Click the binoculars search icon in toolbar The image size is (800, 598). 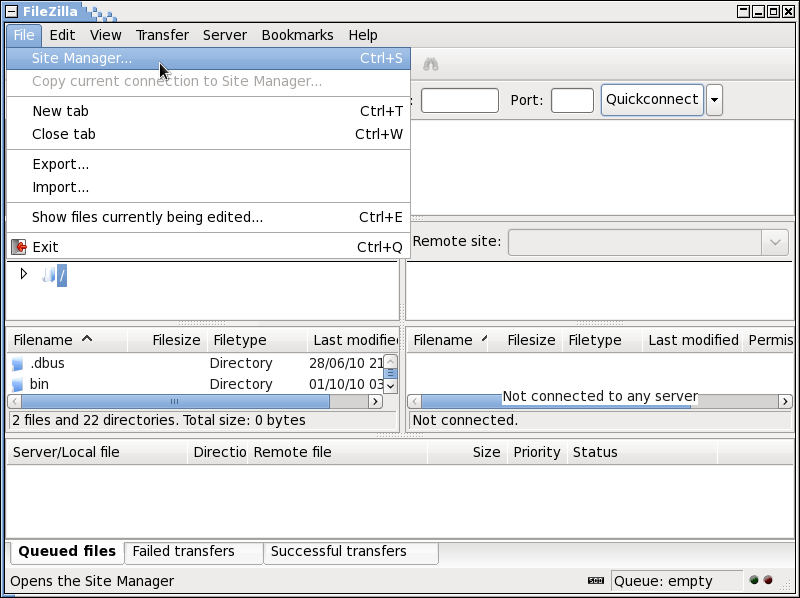[431, 64]
